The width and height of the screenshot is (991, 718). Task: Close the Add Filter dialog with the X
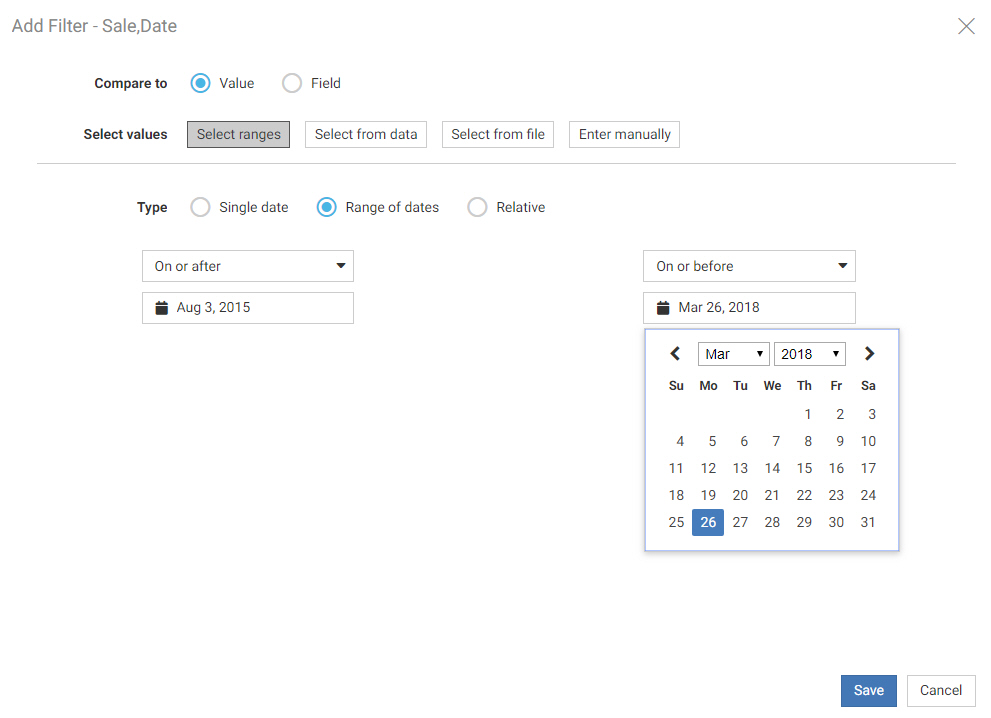click(966, 26)
